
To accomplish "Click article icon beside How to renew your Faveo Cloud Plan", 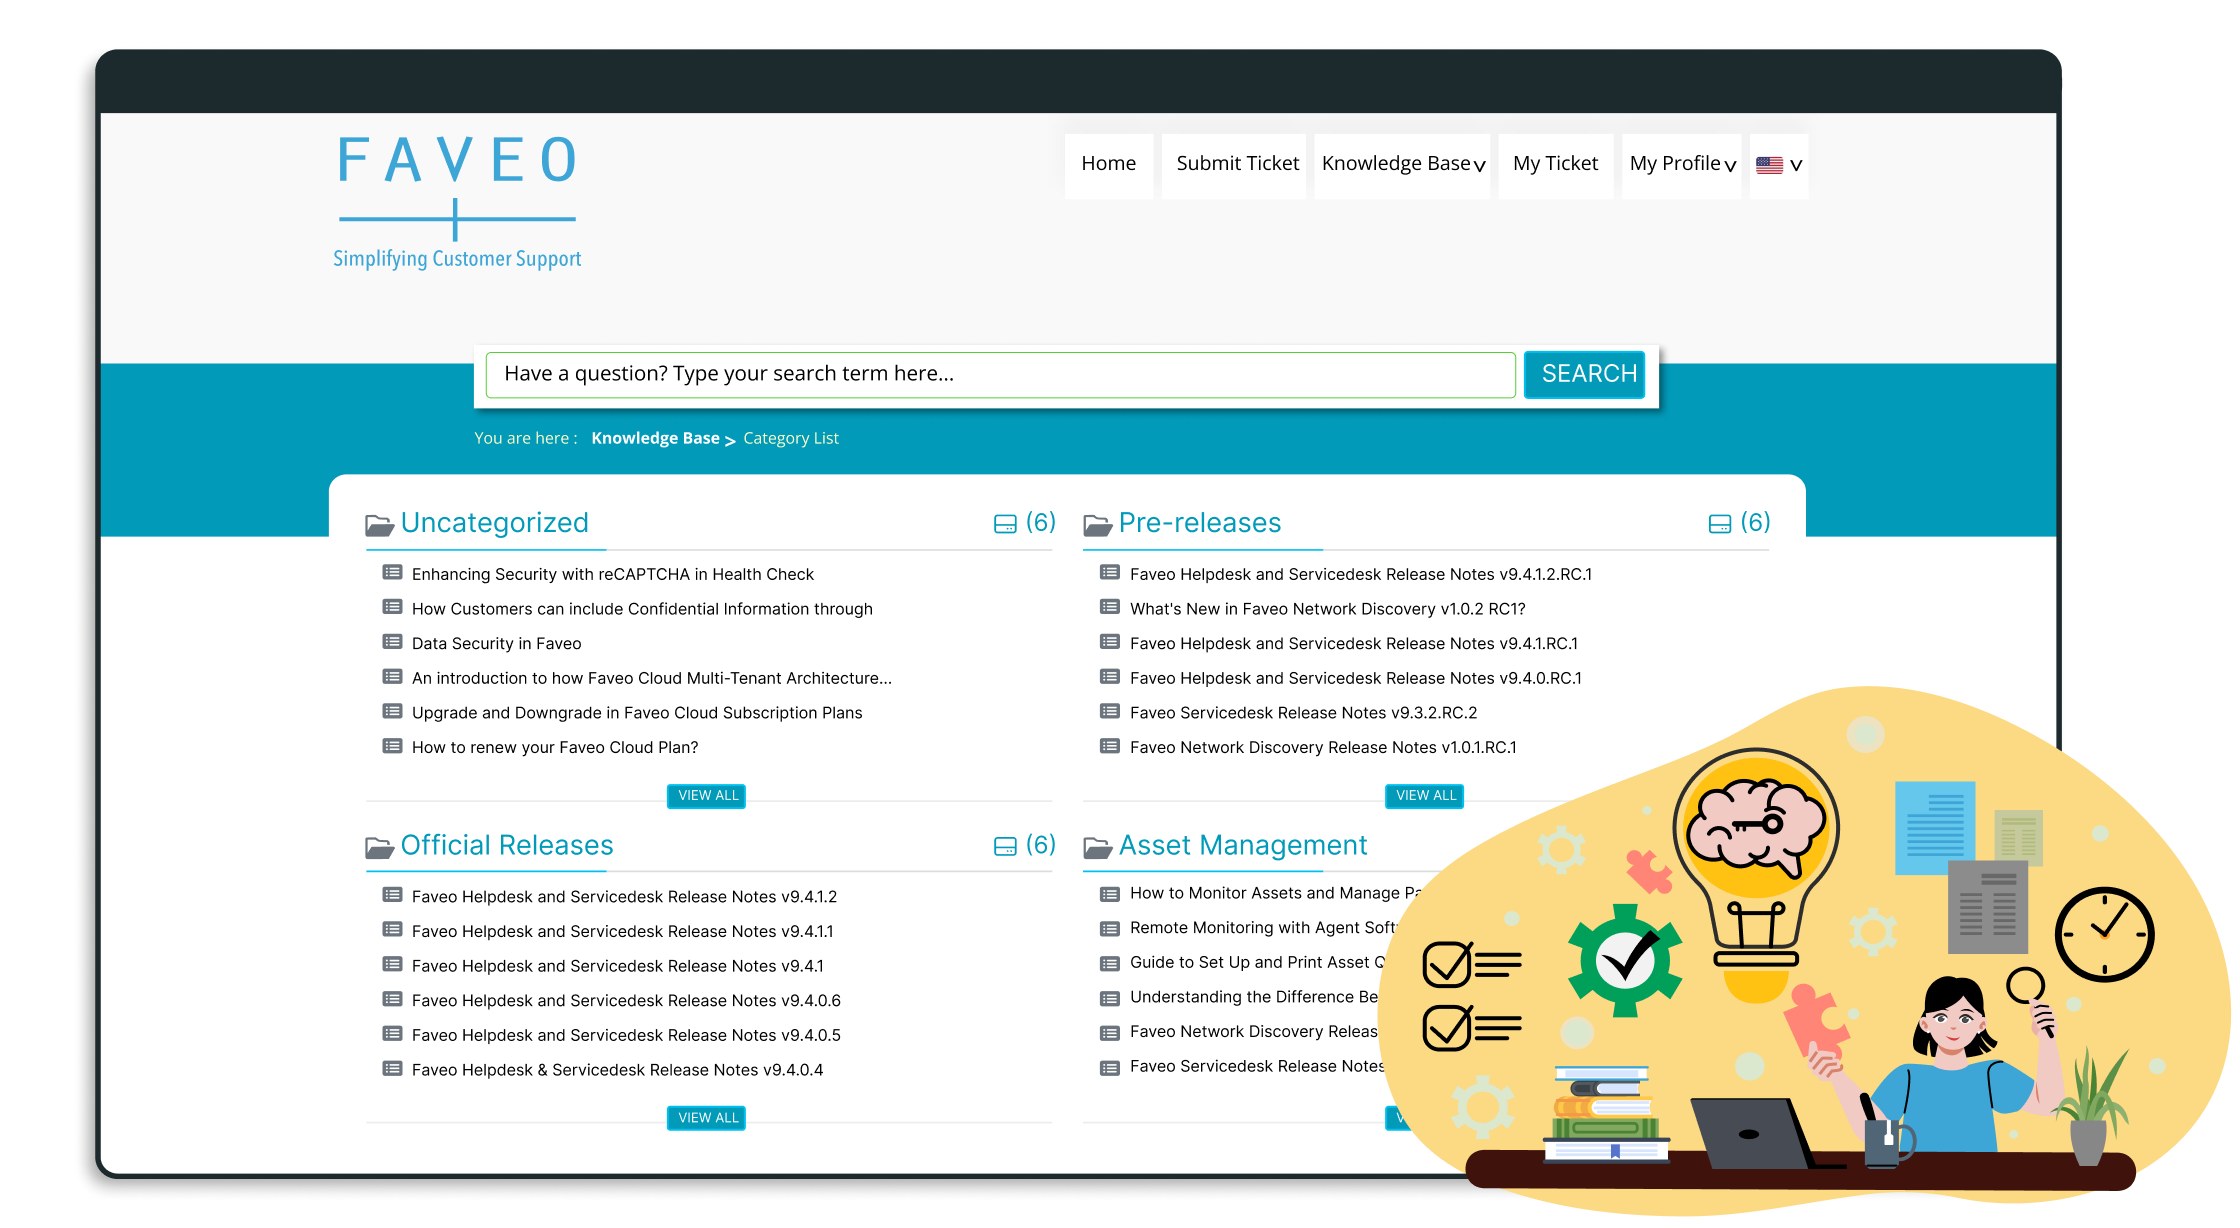I will pyautogui.click(x=392, y=746).
